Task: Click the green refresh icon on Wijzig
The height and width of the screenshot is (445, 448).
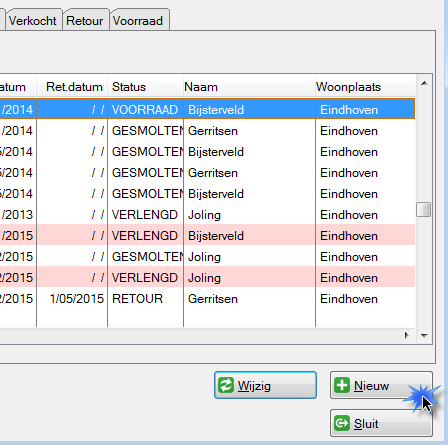Action: (226, 385)
